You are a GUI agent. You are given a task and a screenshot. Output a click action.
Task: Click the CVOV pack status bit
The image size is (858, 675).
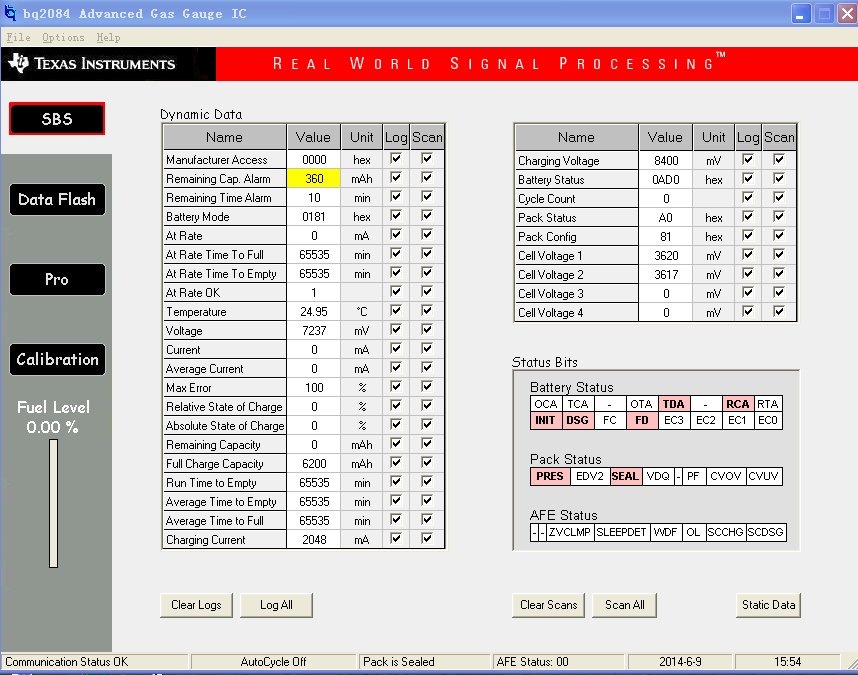[726, 476]
